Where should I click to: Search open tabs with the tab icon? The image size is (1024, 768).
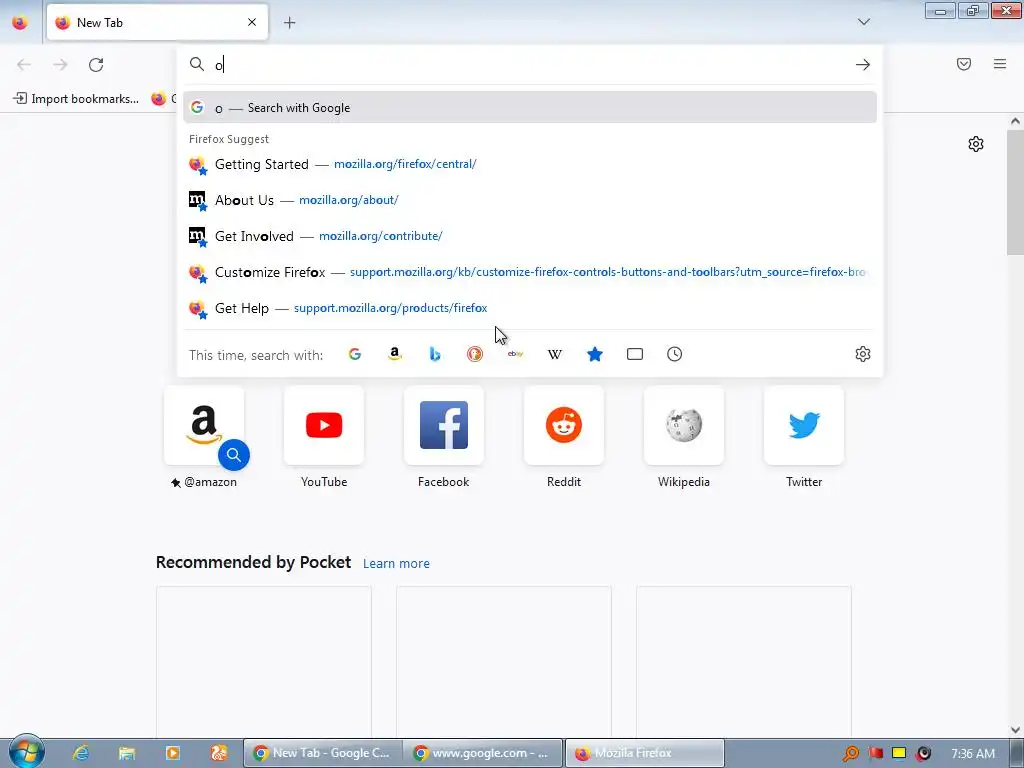pyautogui.click(x=635, y=354)
